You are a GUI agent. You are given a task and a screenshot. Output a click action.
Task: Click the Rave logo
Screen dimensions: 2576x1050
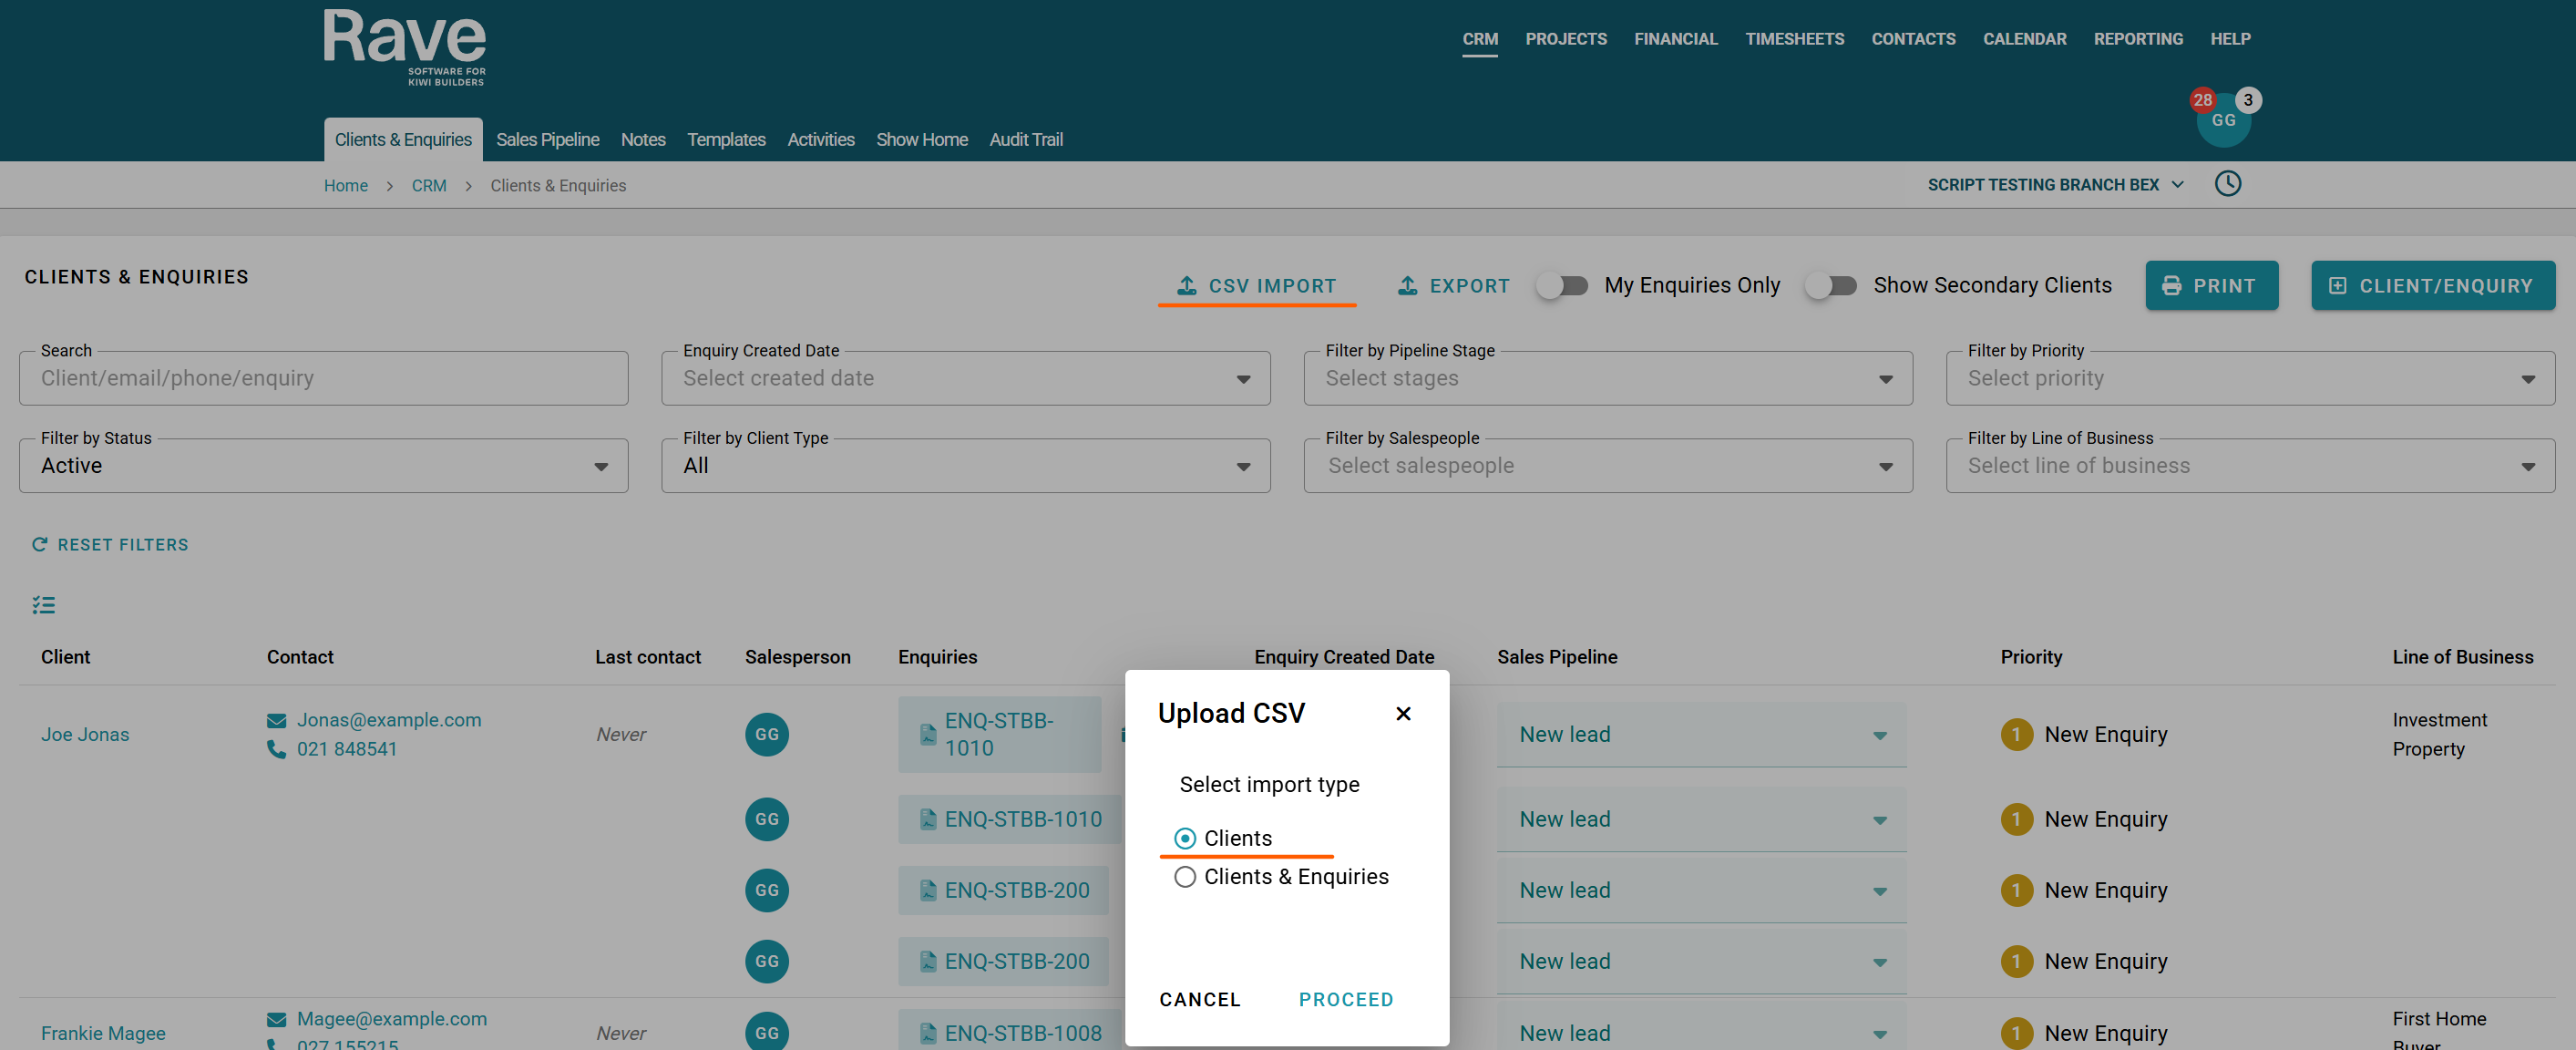click(x=404, y=47)
